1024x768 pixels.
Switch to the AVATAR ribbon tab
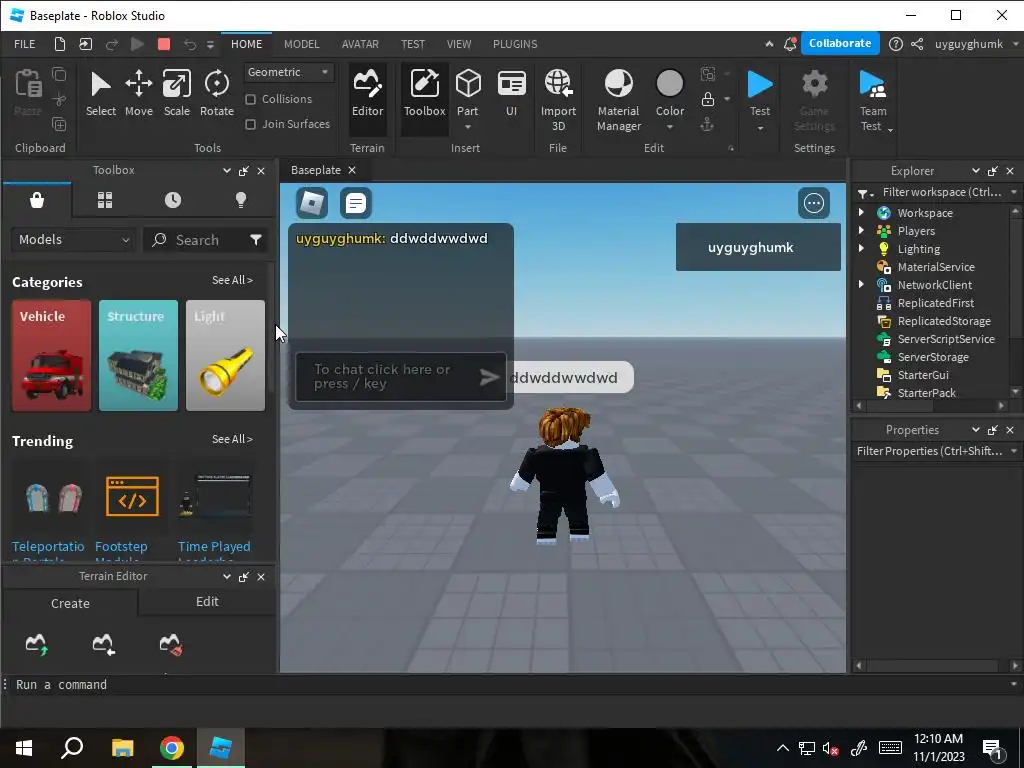point(360,44)
